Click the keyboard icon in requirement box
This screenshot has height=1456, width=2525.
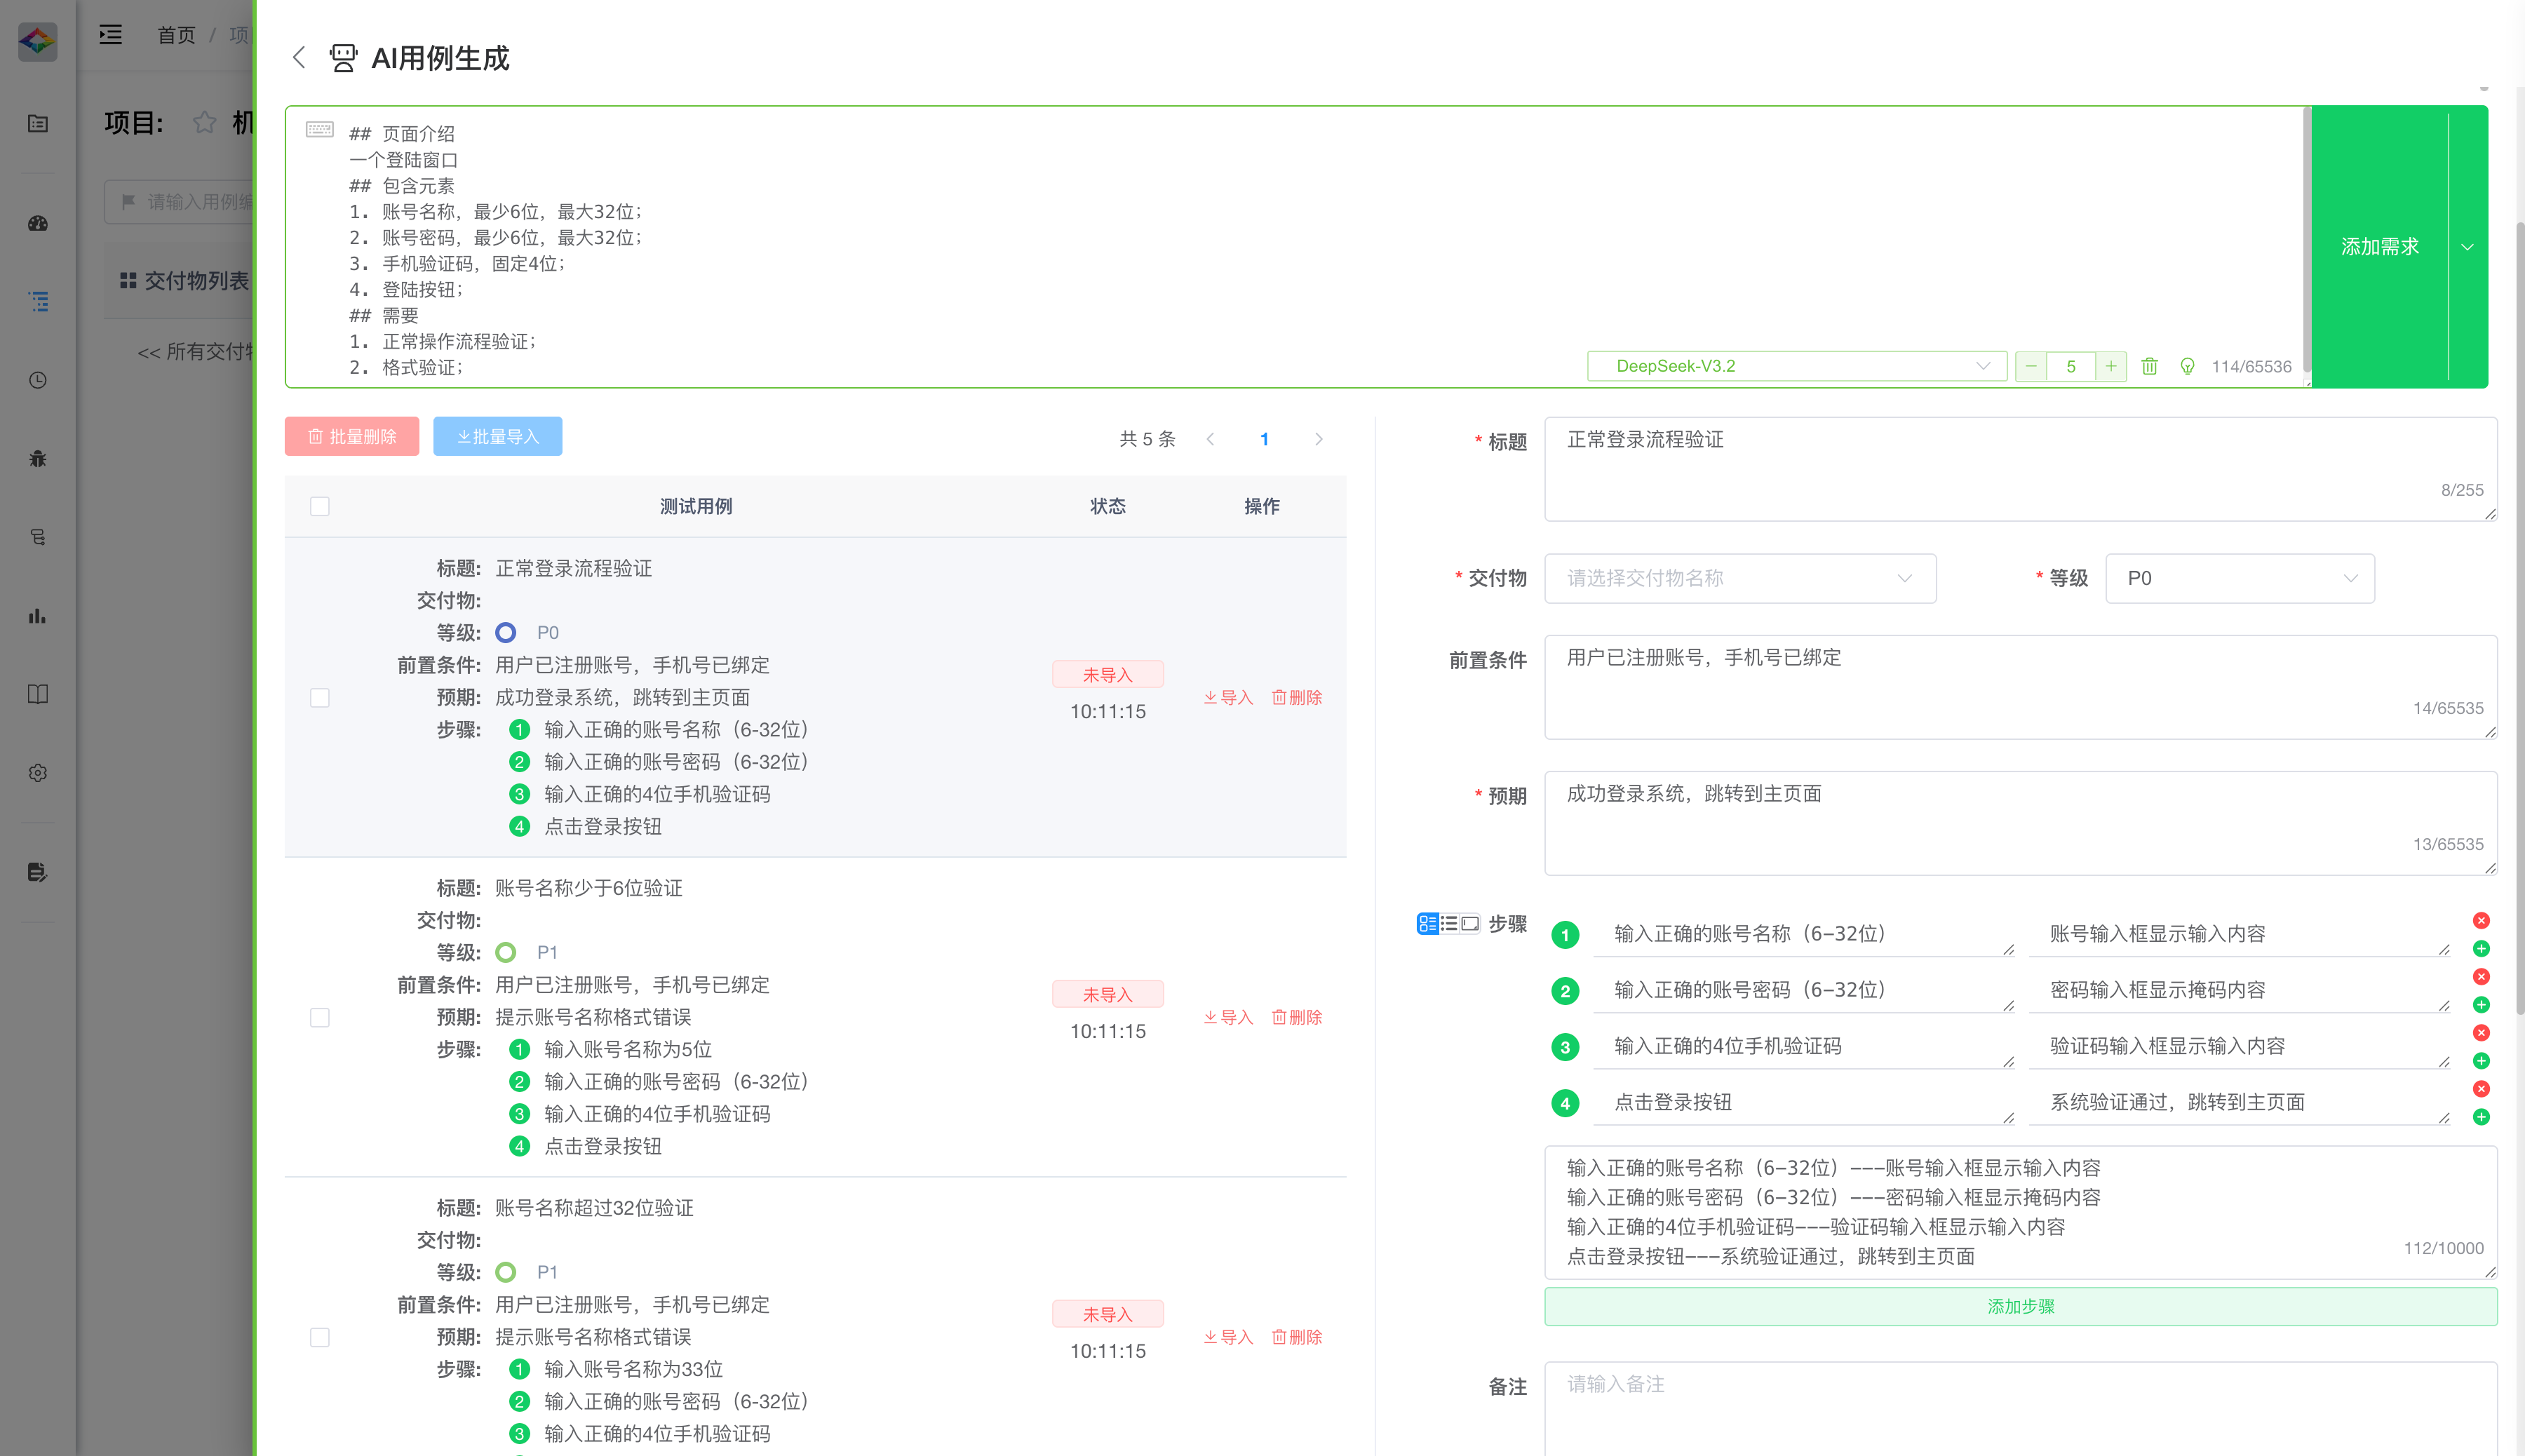[320, 129]
